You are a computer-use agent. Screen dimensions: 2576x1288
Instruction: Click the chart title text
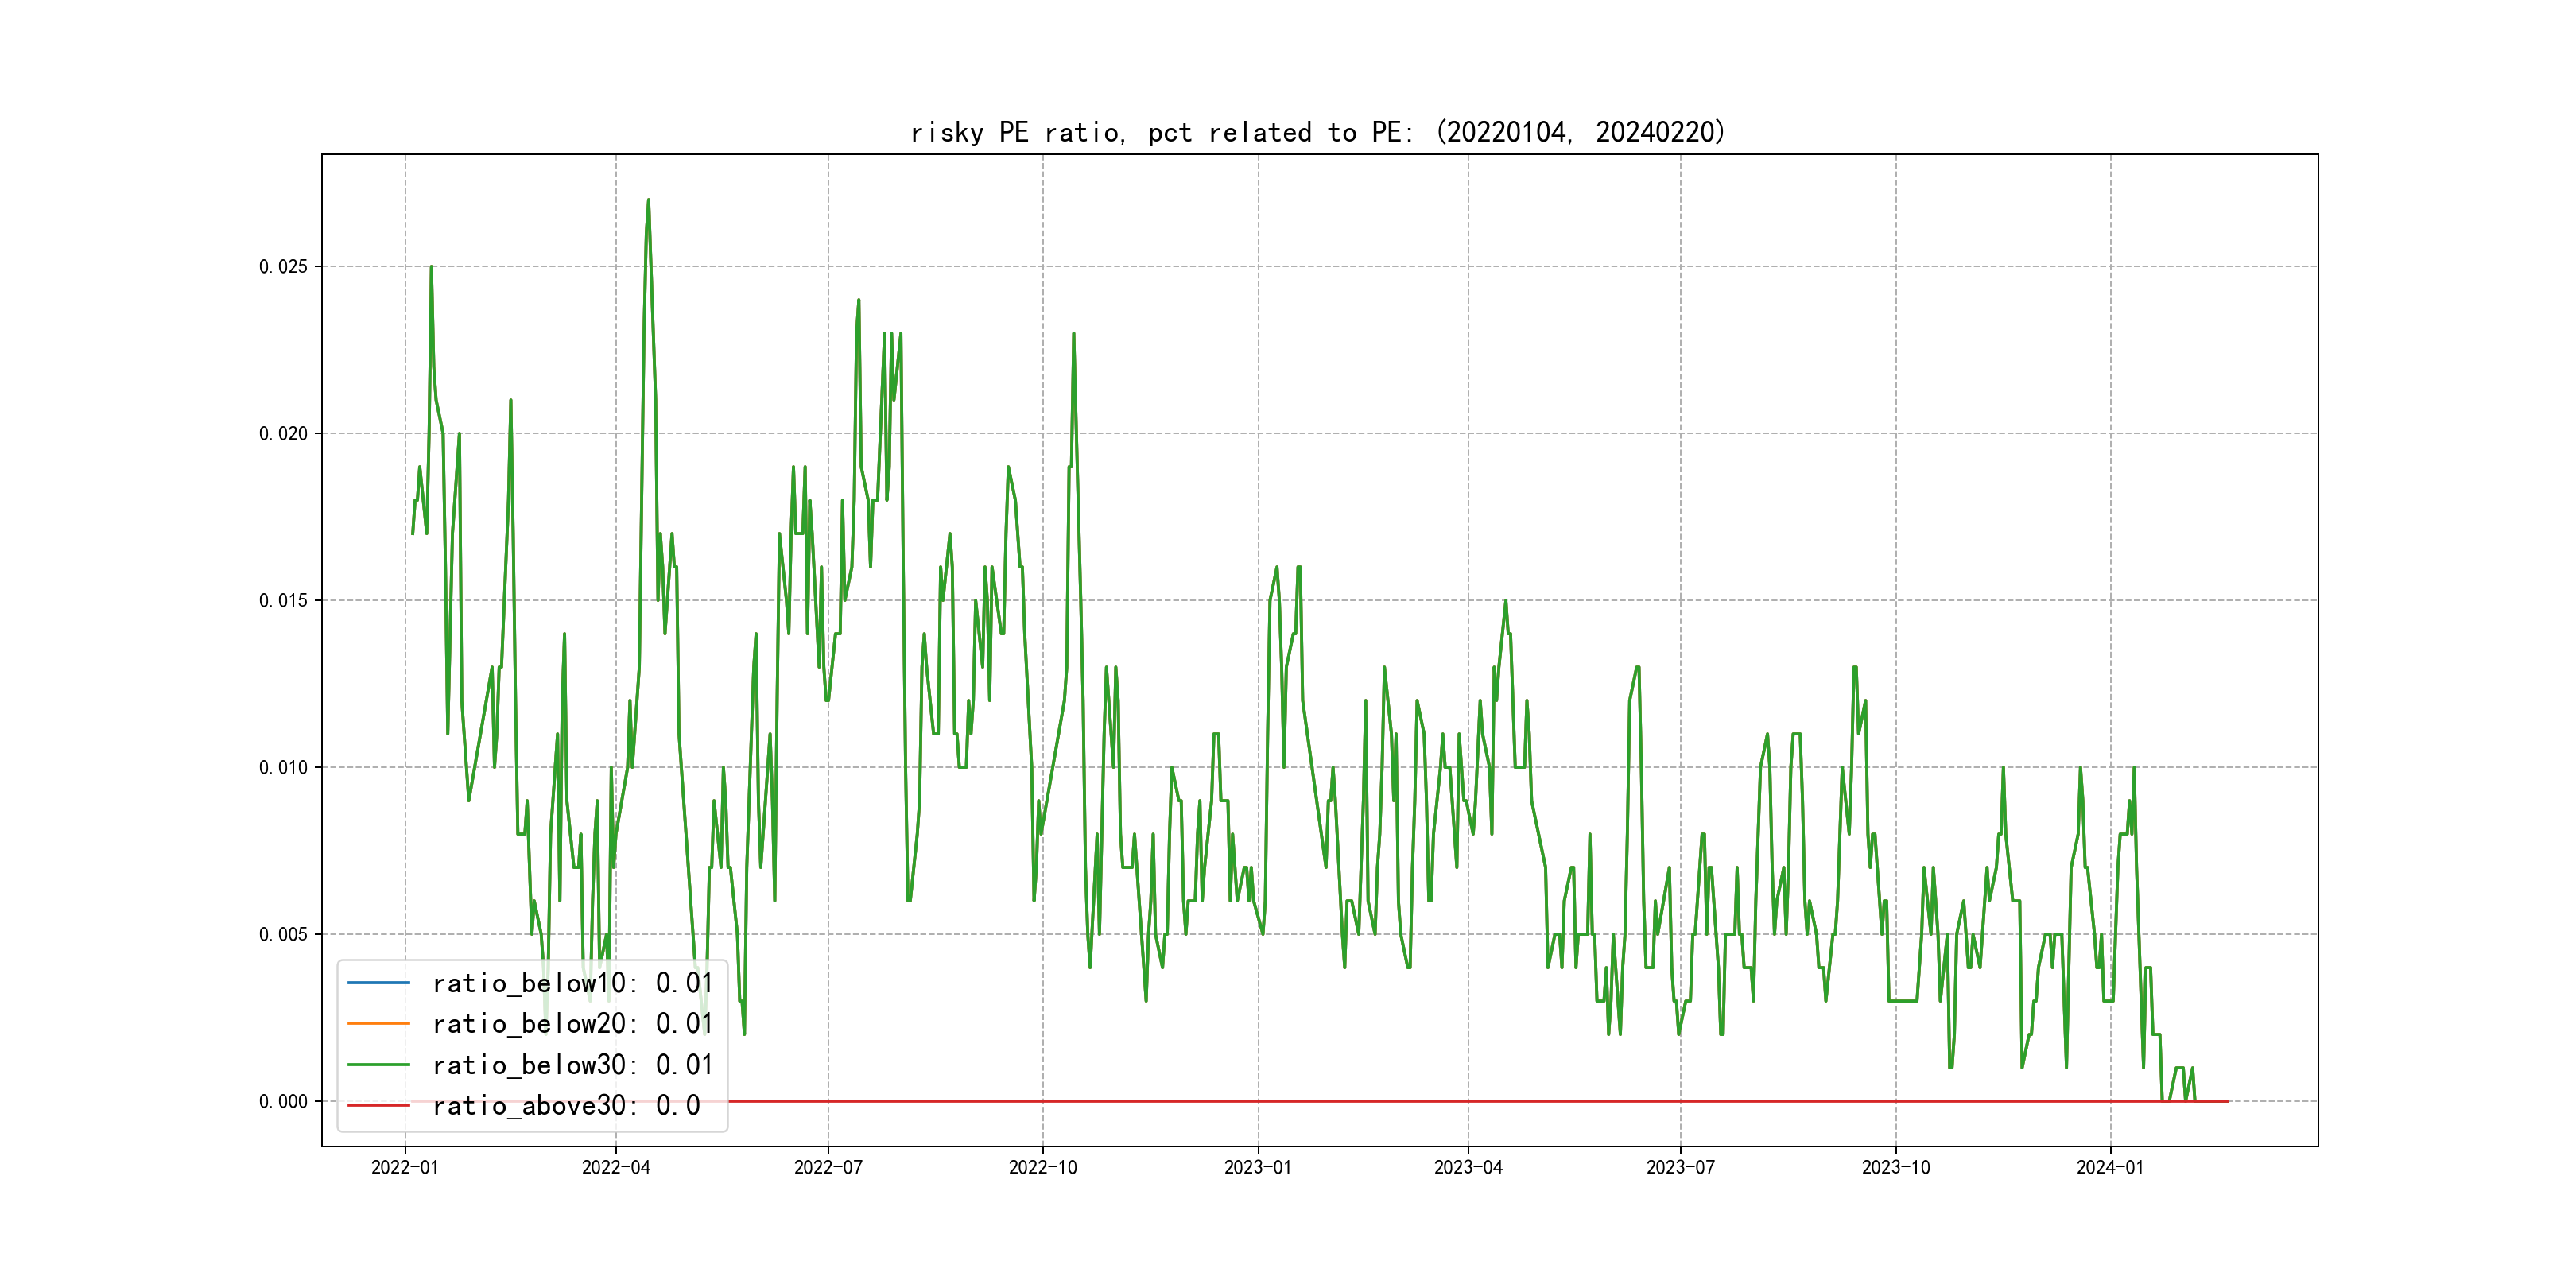tap(1318, 132)
